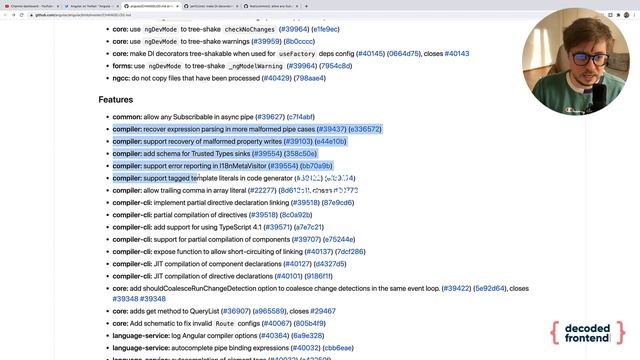Open commit e75244e

(339, 239)
